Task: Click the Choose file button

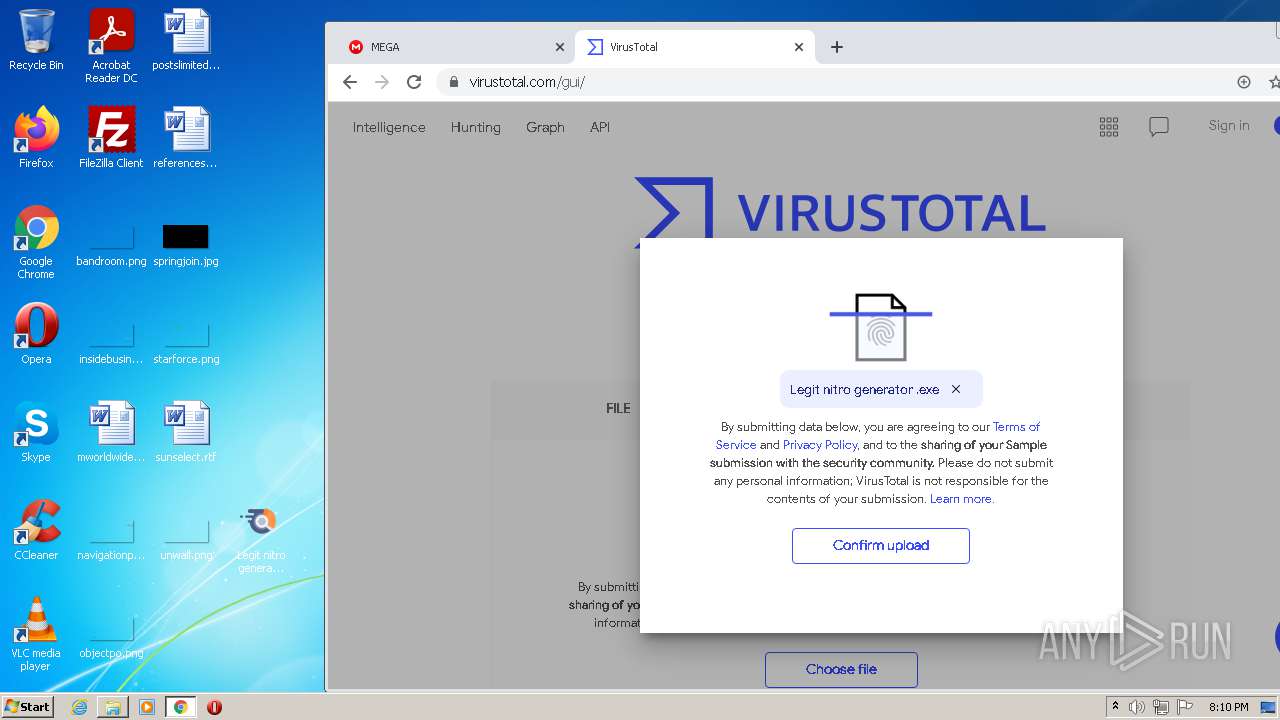Action: 841,670
